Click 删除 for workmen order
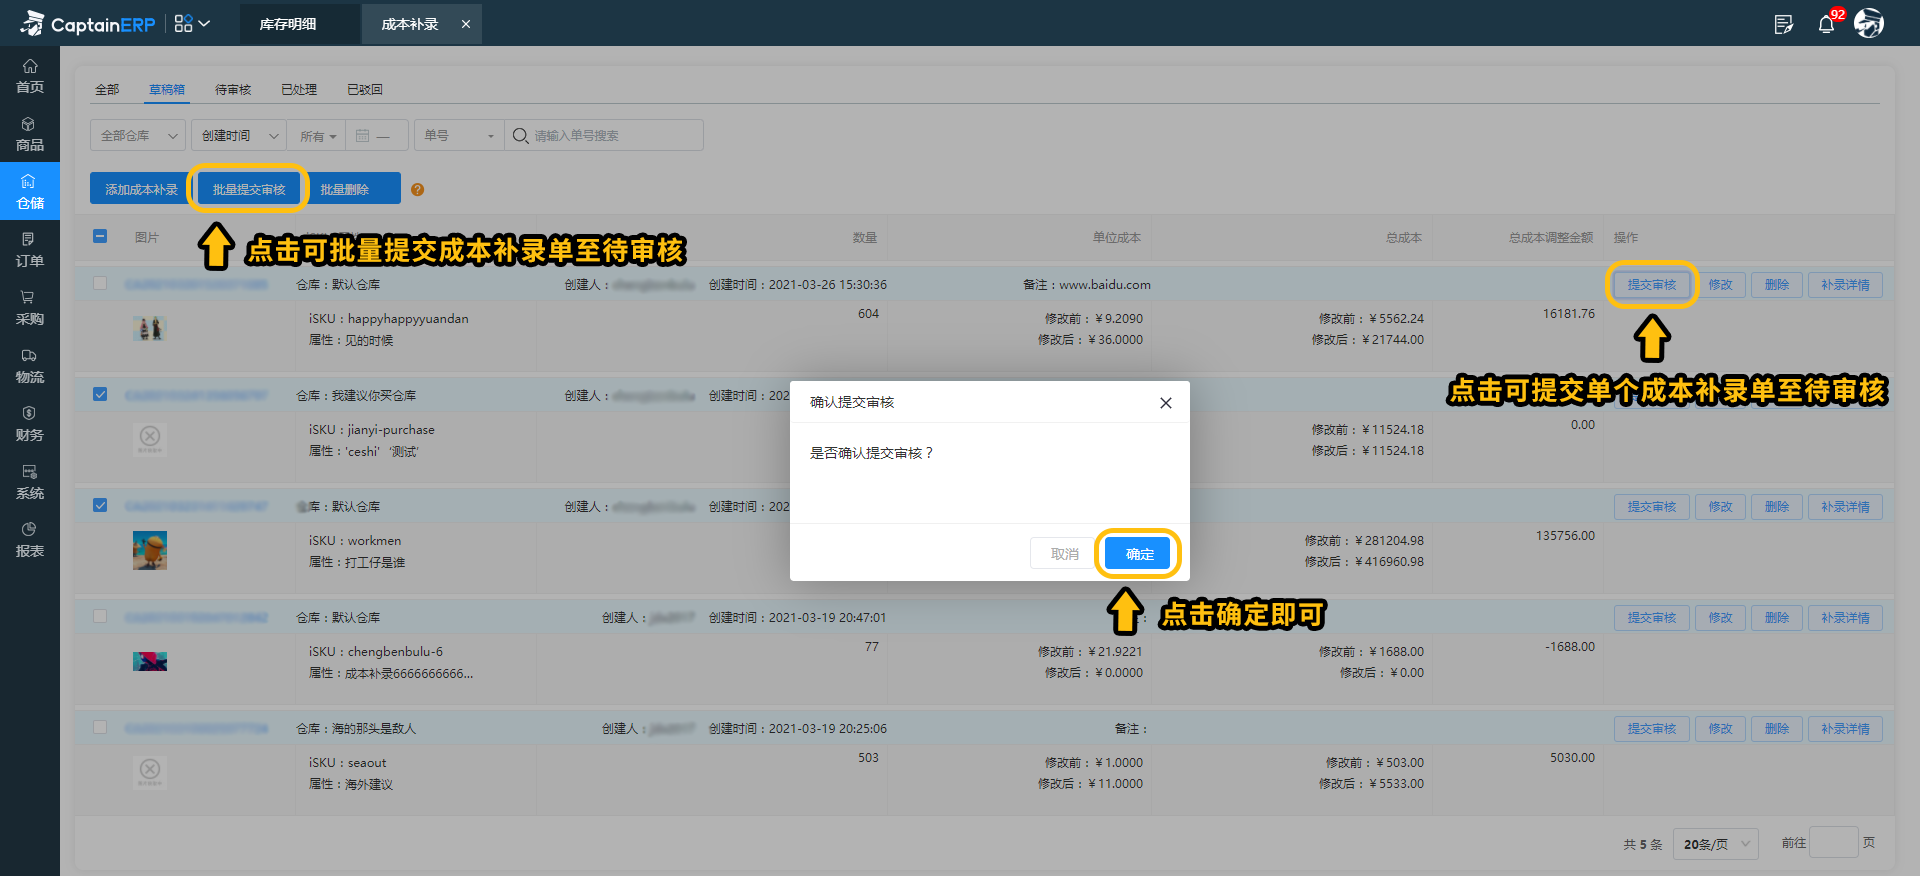 pos(1776,507)
